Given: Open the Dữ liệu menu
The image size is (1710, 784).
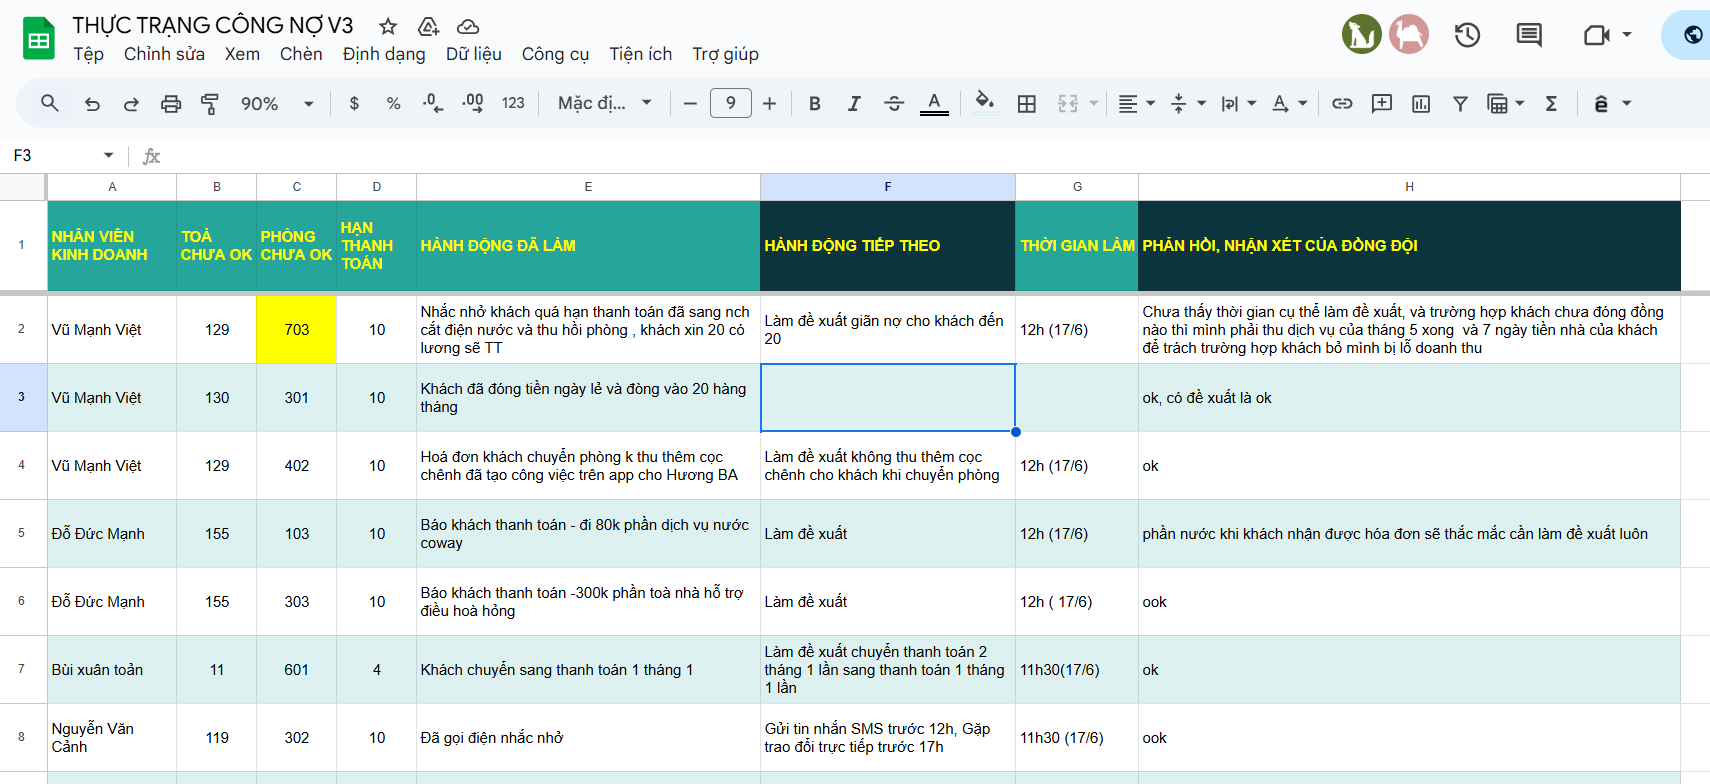Looking at the screenshot, I should pos(473,54).
